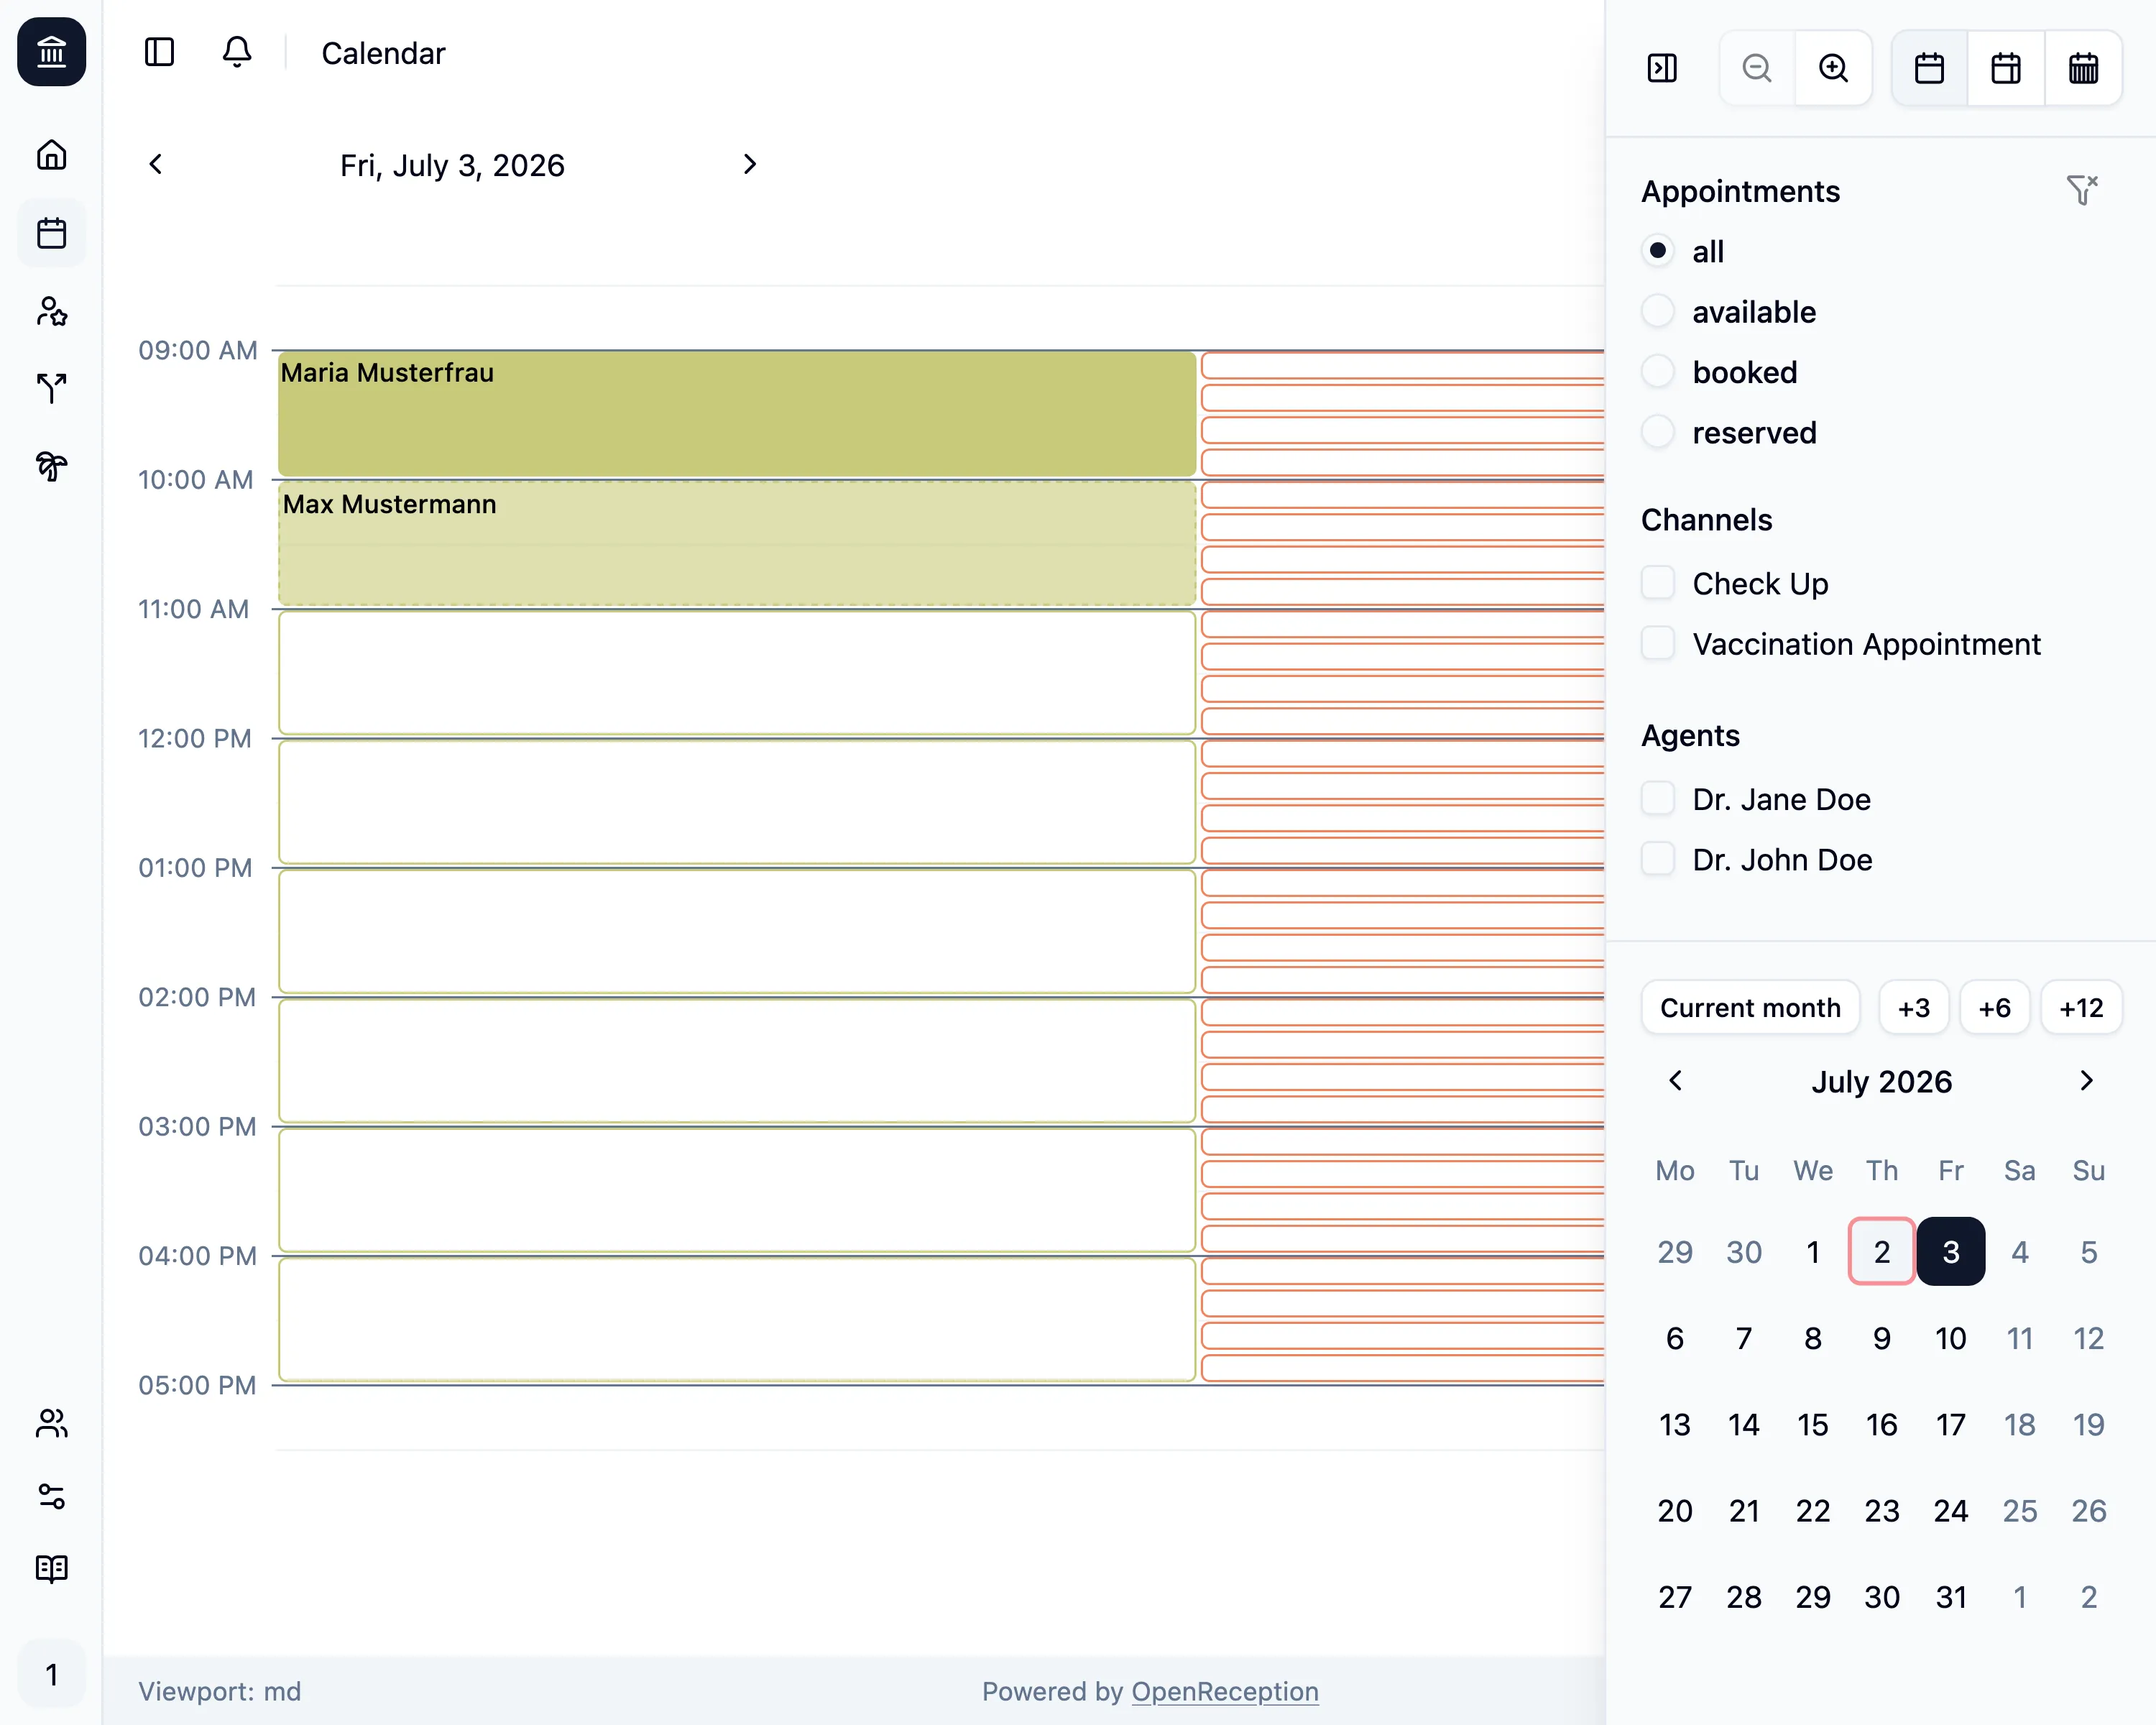Open the clients icon in sidebar
Screen dimensions: 2156x1725
point(51,311)
